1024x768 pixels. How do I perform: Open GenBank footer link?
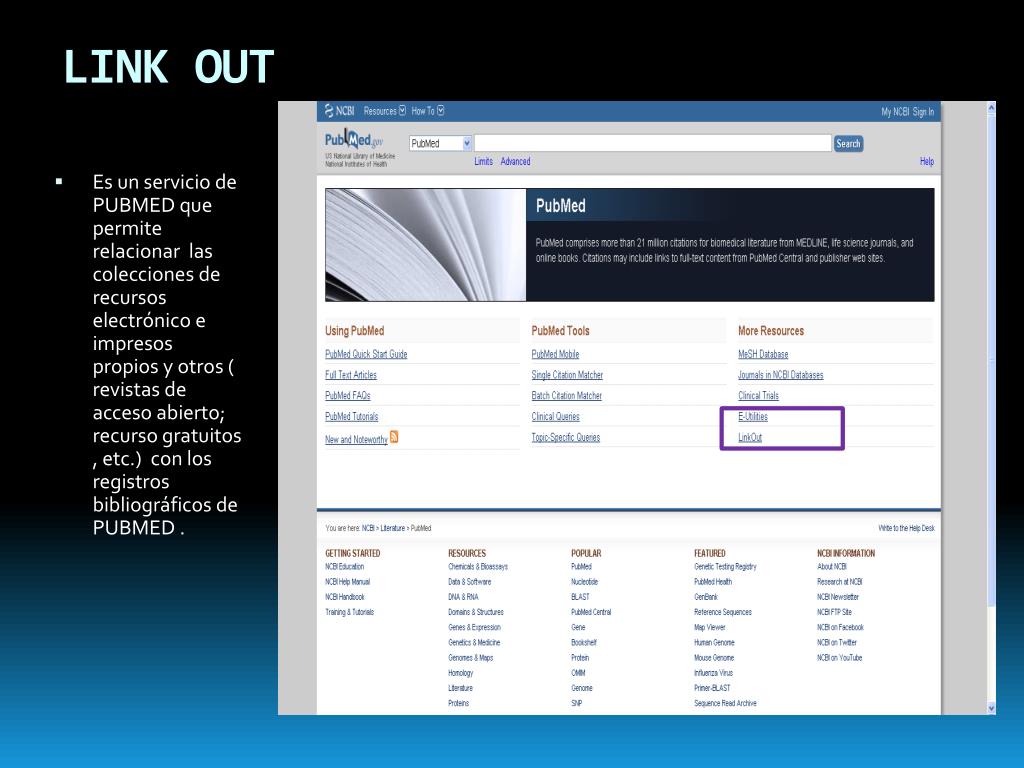706,597
